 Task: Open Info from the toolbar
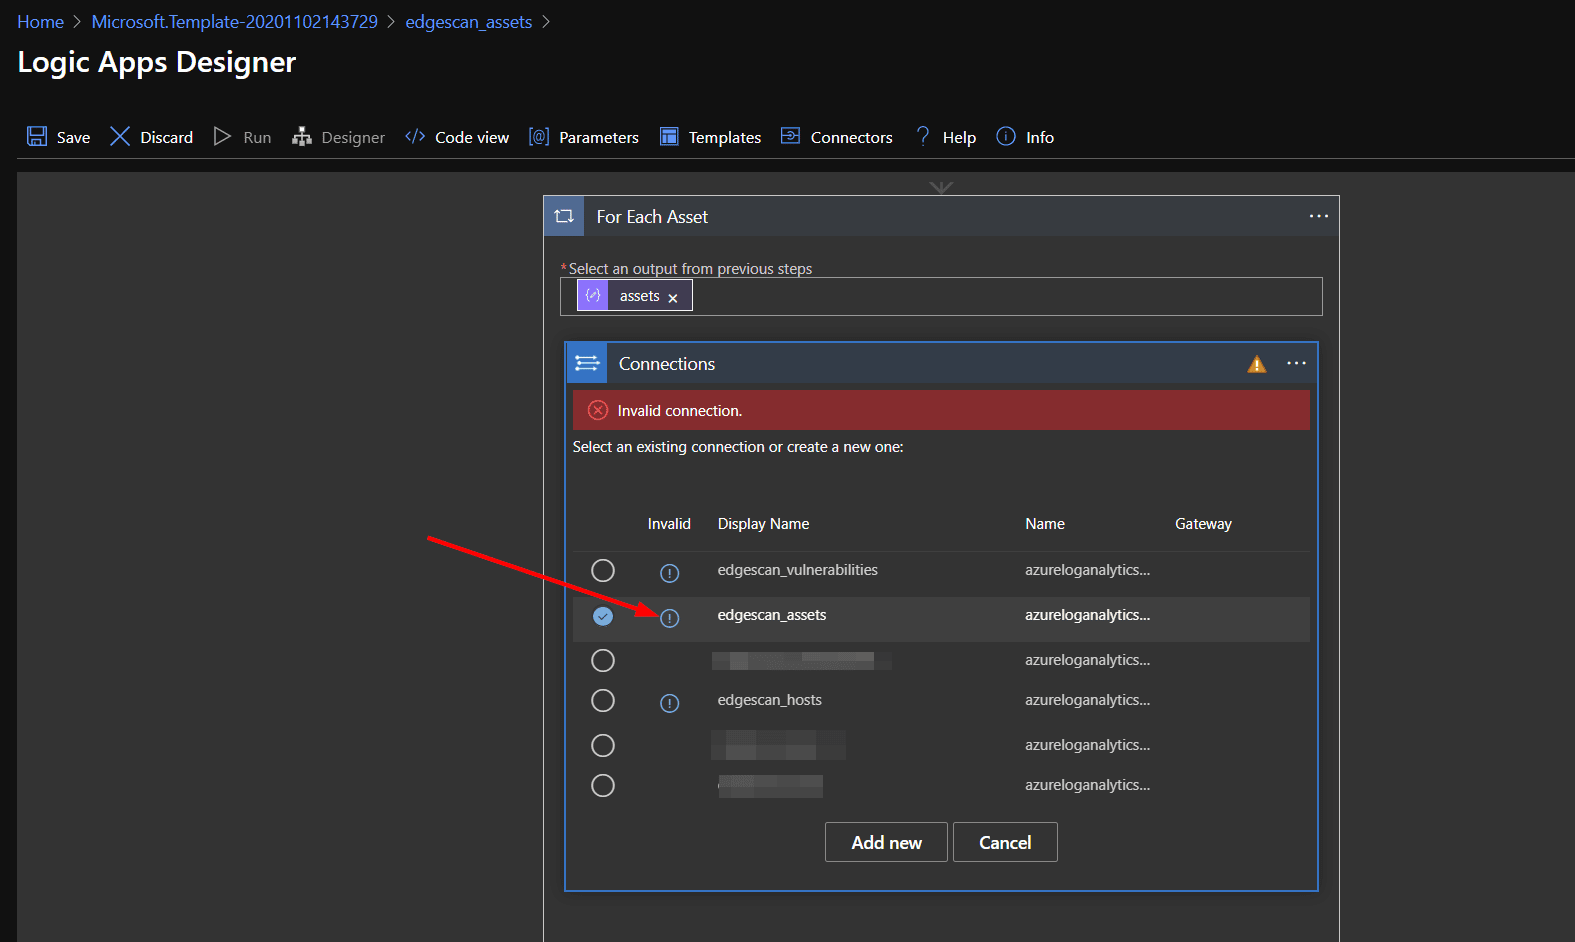click(x=1025, y=137)
